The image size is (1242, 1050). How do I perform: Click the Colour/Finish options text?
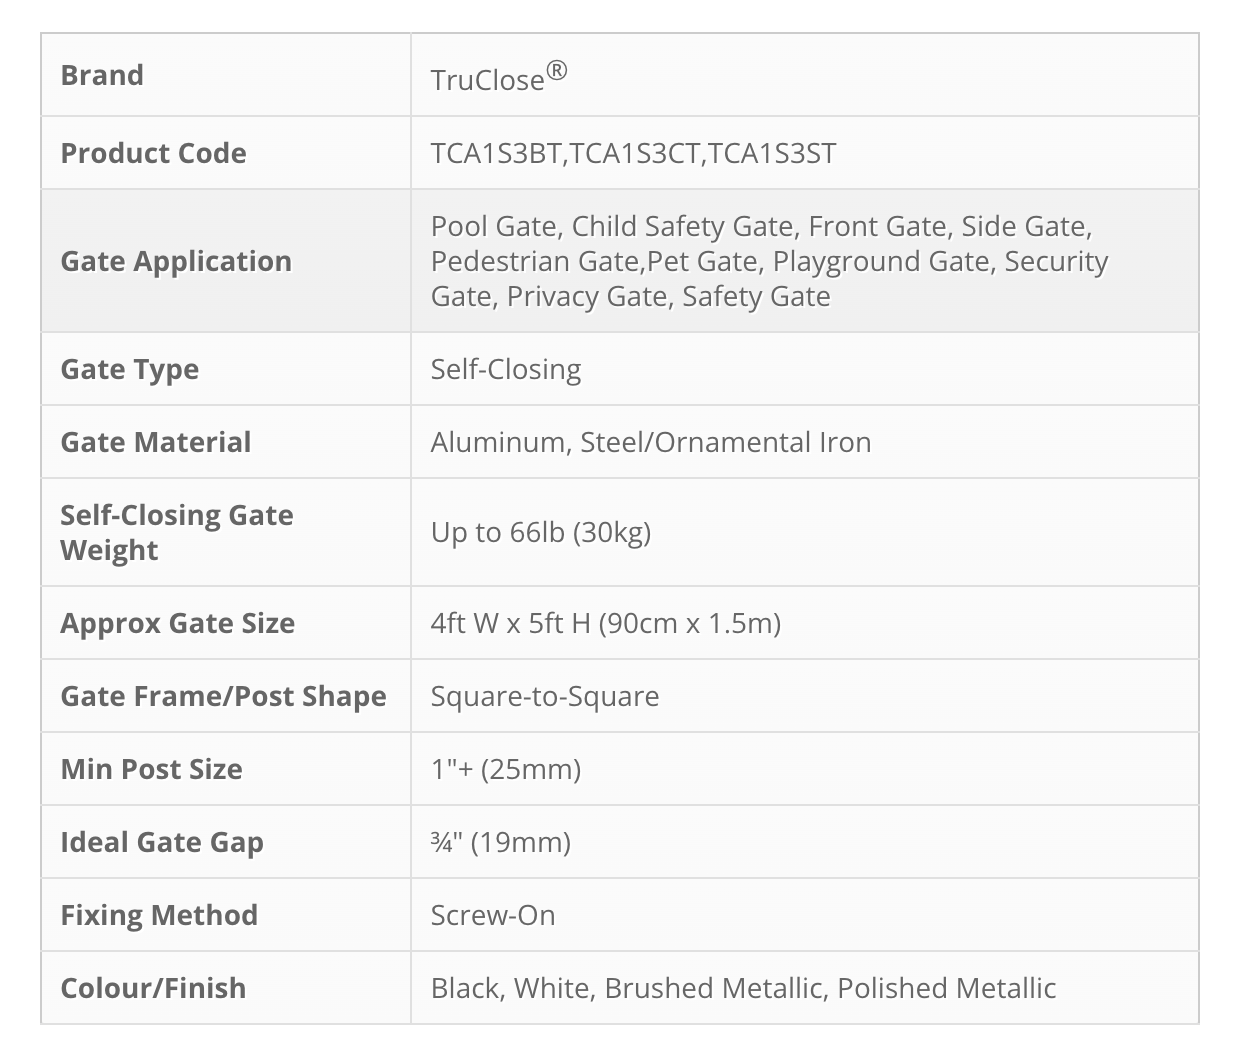point(743,988)
